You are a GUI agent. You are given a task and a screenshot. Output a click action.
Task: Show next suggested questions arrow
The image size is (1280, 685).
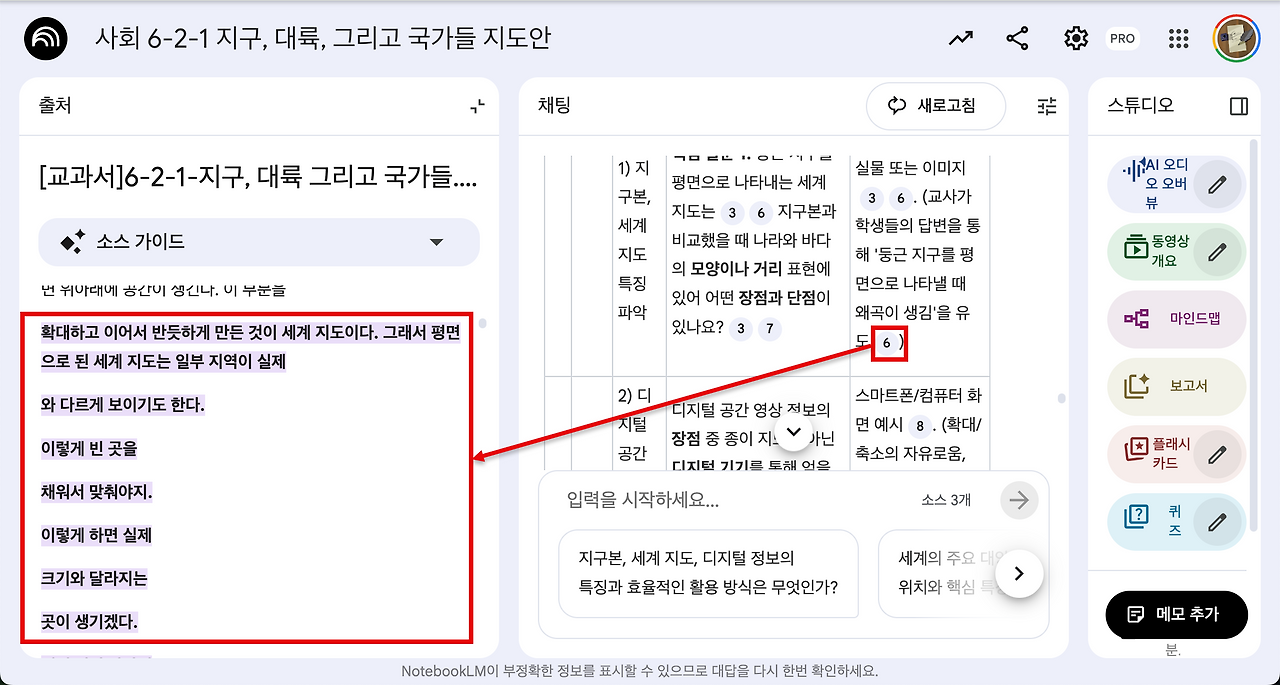tap(1019, 574)
